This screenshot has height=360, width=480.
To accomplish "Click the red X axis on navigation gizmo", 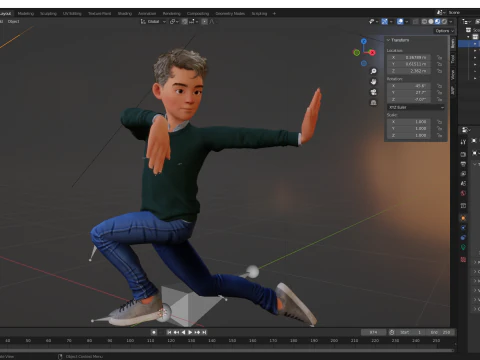I will click(372, 52).
